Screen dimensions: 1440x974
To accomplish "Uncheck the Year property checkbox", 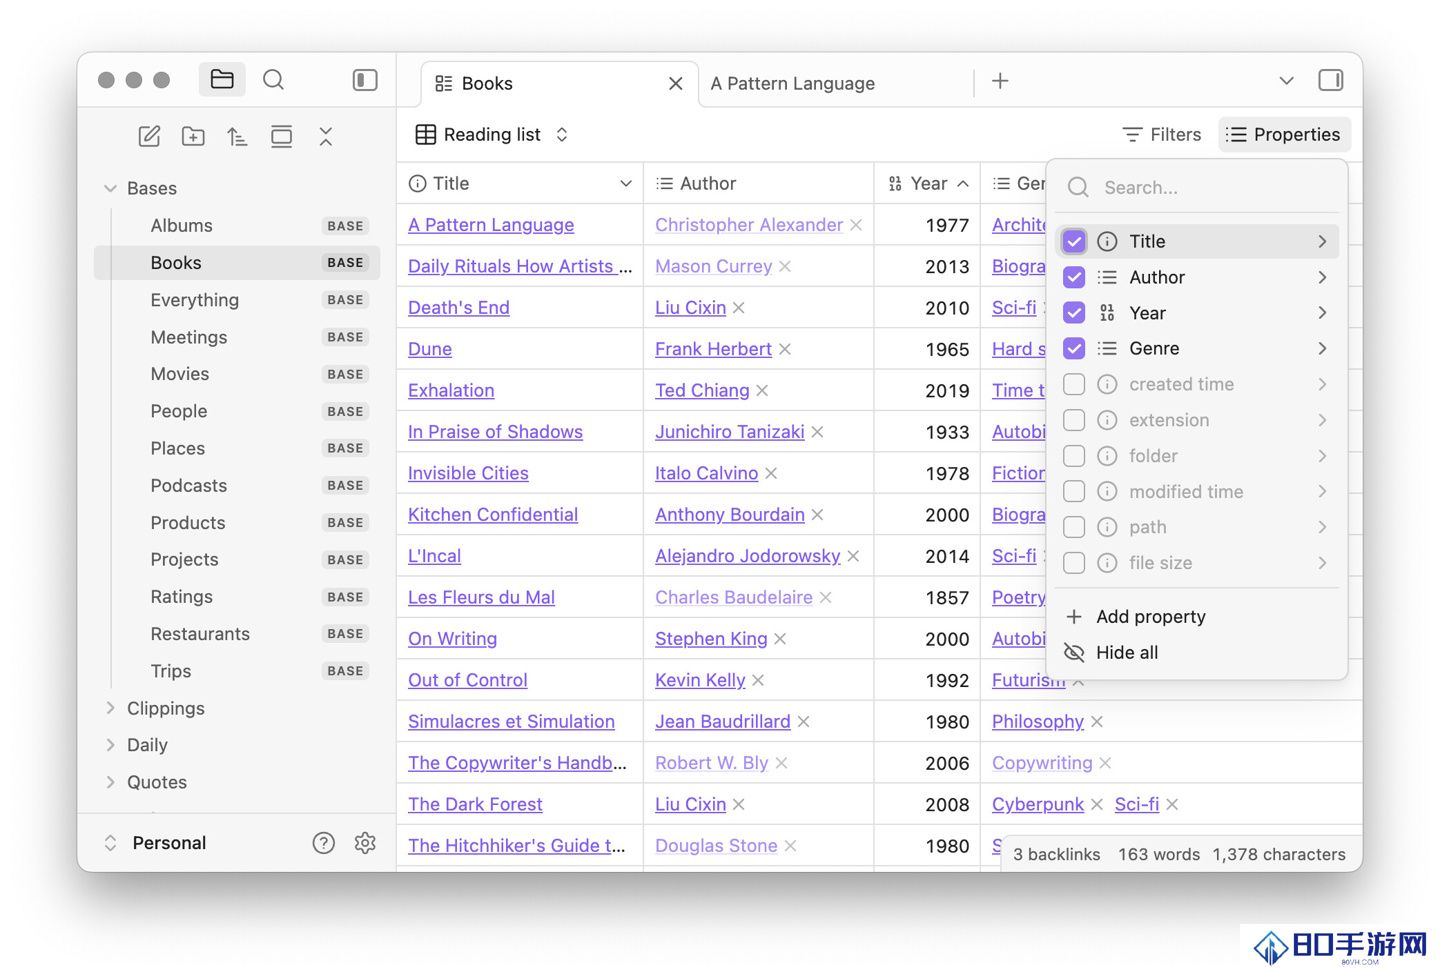I will (x=1074, y=313).
